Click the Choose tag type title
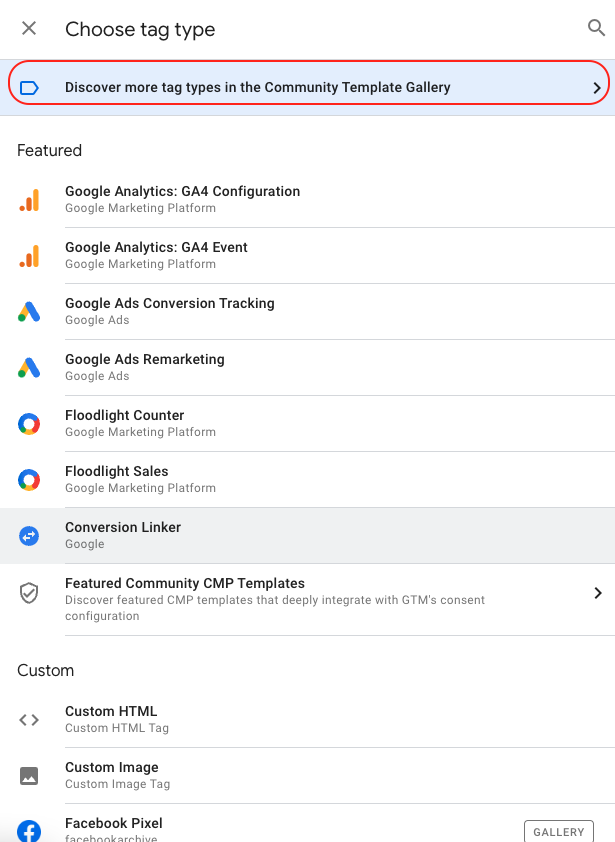 [140, 30]
